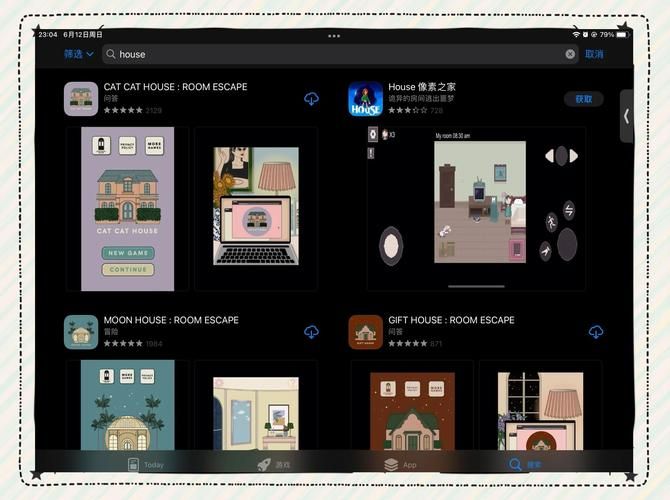Tap the 79% battery indicator
670x500 pixels.
614,35
